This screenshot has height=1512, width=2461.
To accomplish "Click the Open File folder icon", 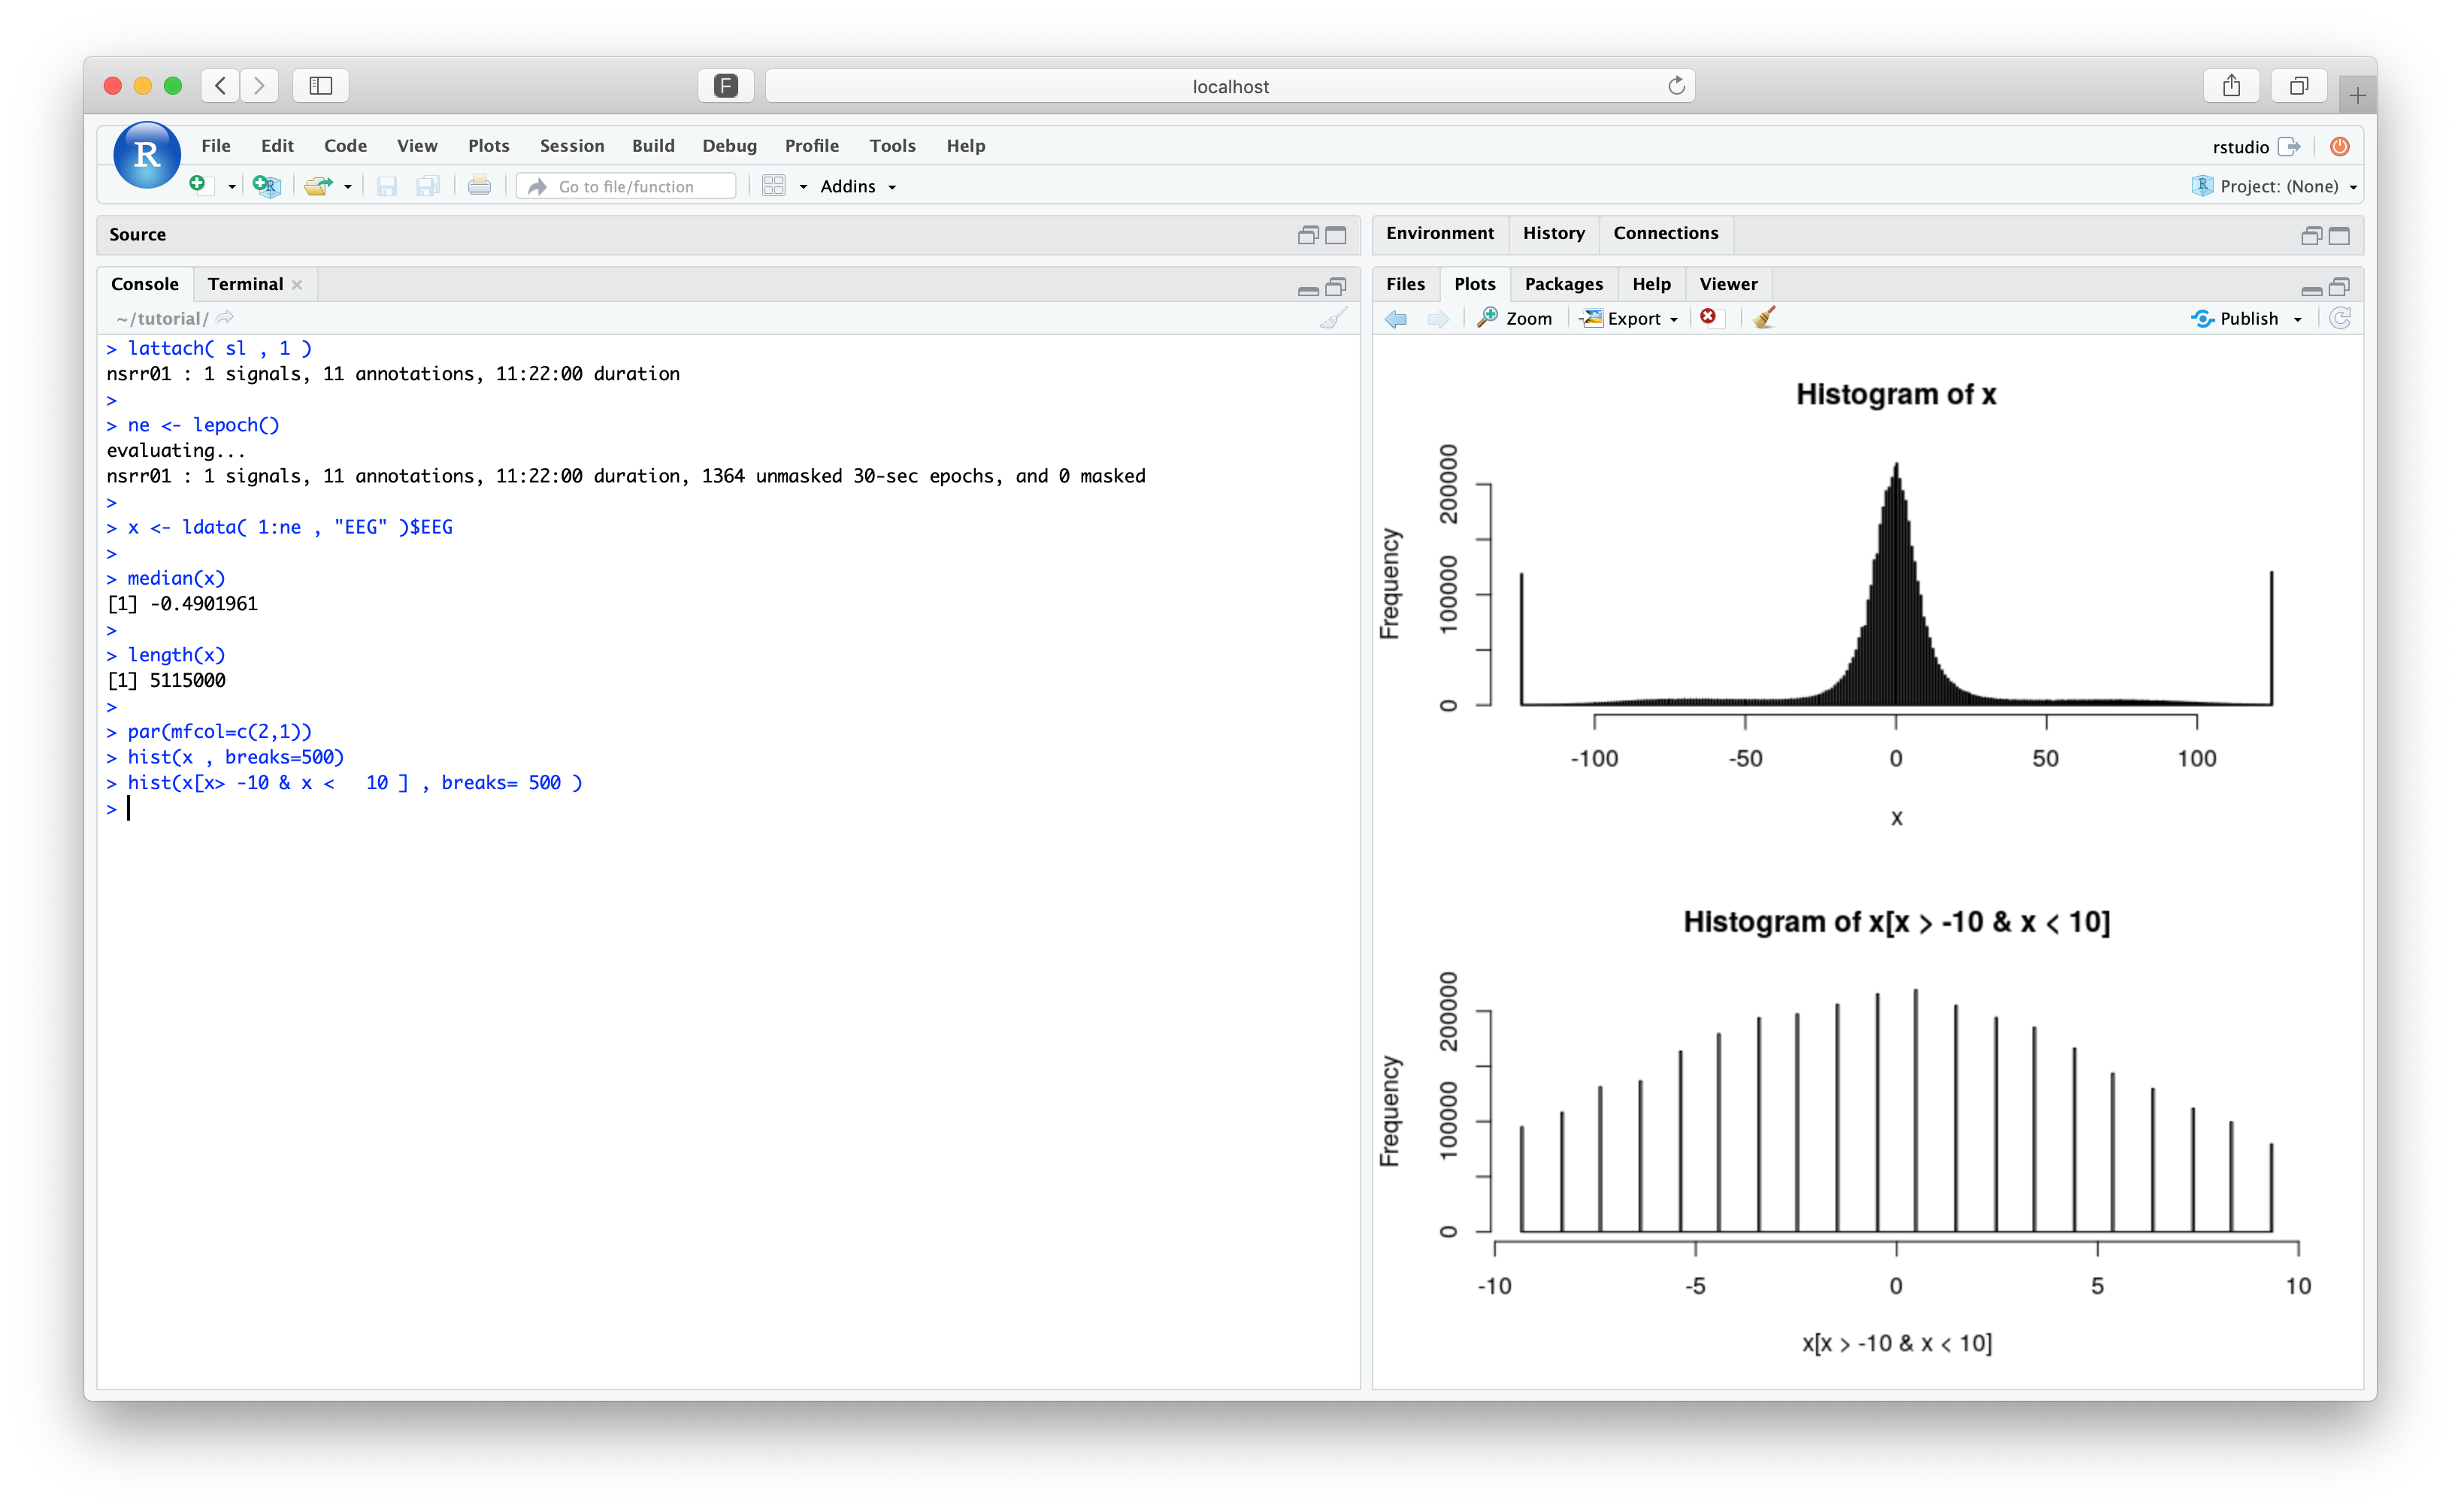I will 318,186.
